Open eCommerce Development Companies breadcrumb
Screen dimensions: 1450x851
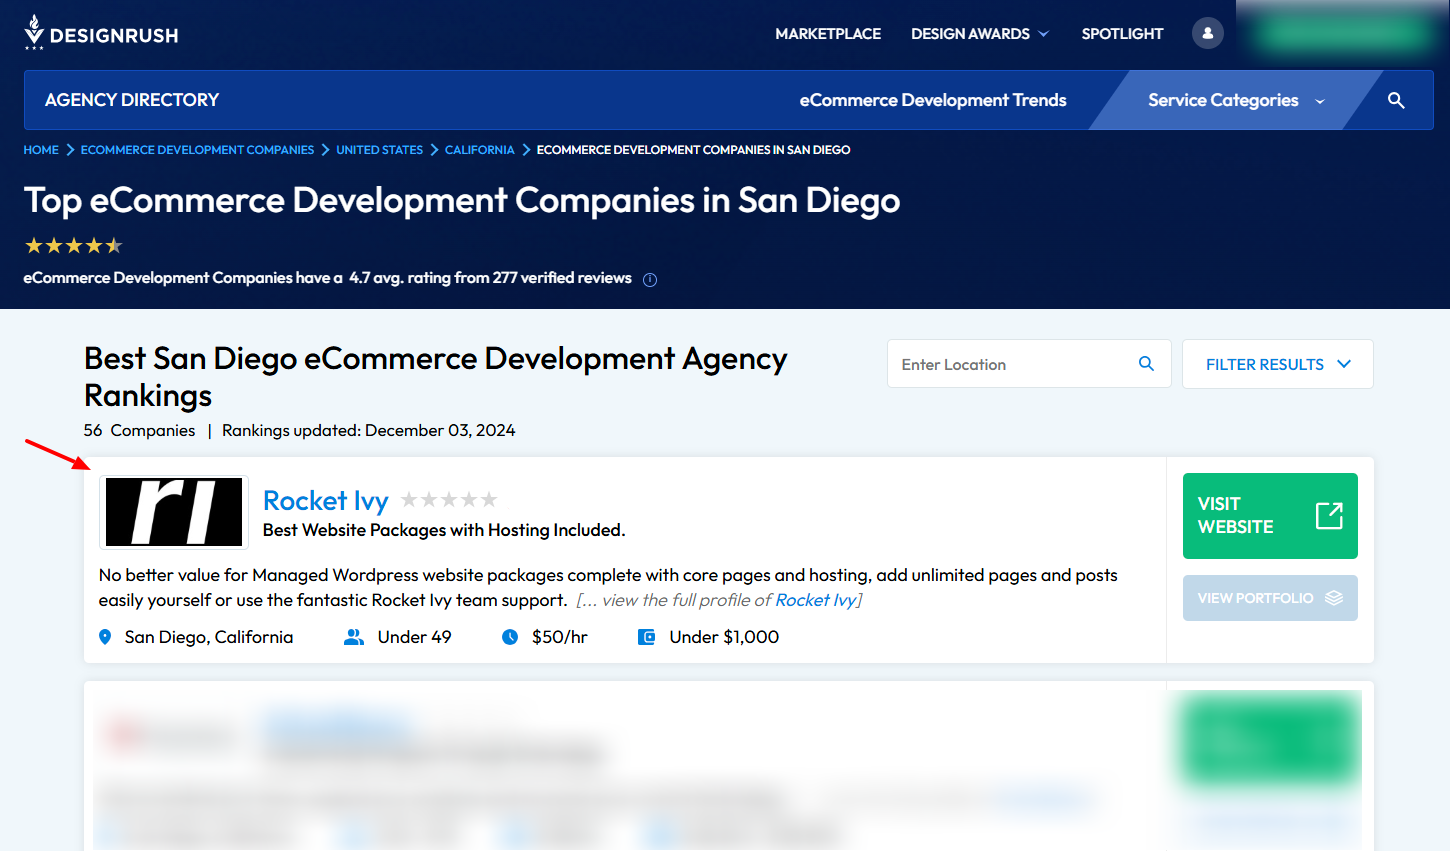(x=197, y=150)
